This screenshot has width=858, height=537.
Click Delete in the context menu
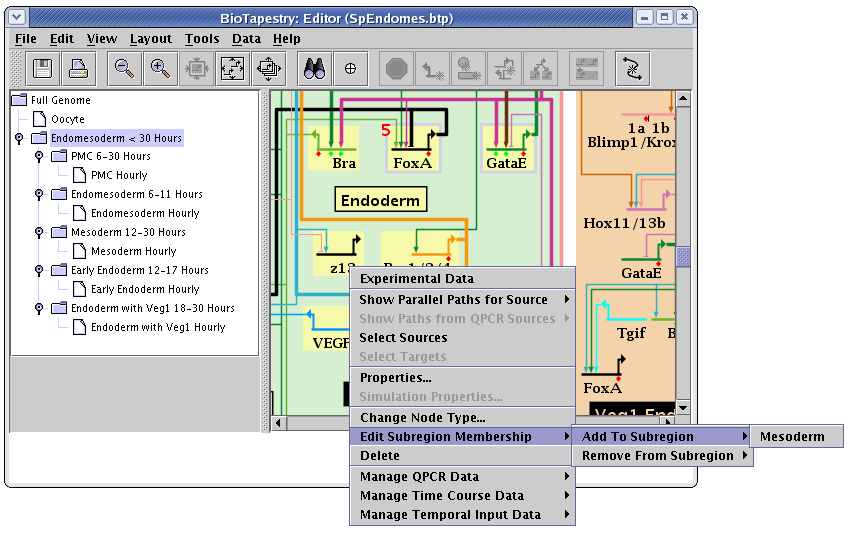tap(379, 456)
